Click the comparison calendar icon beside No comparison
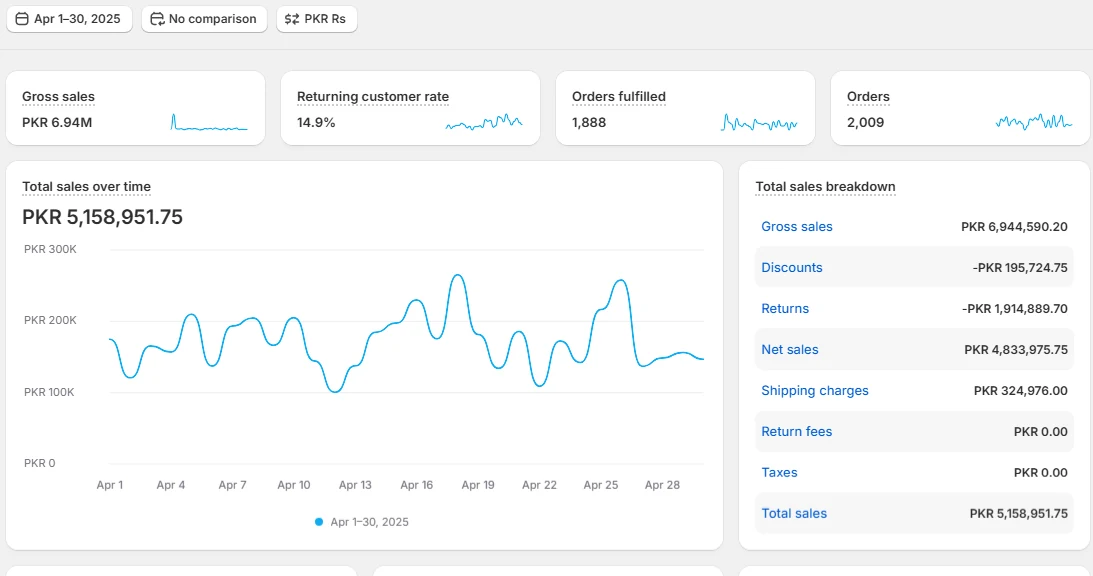 tap(158, 19)
